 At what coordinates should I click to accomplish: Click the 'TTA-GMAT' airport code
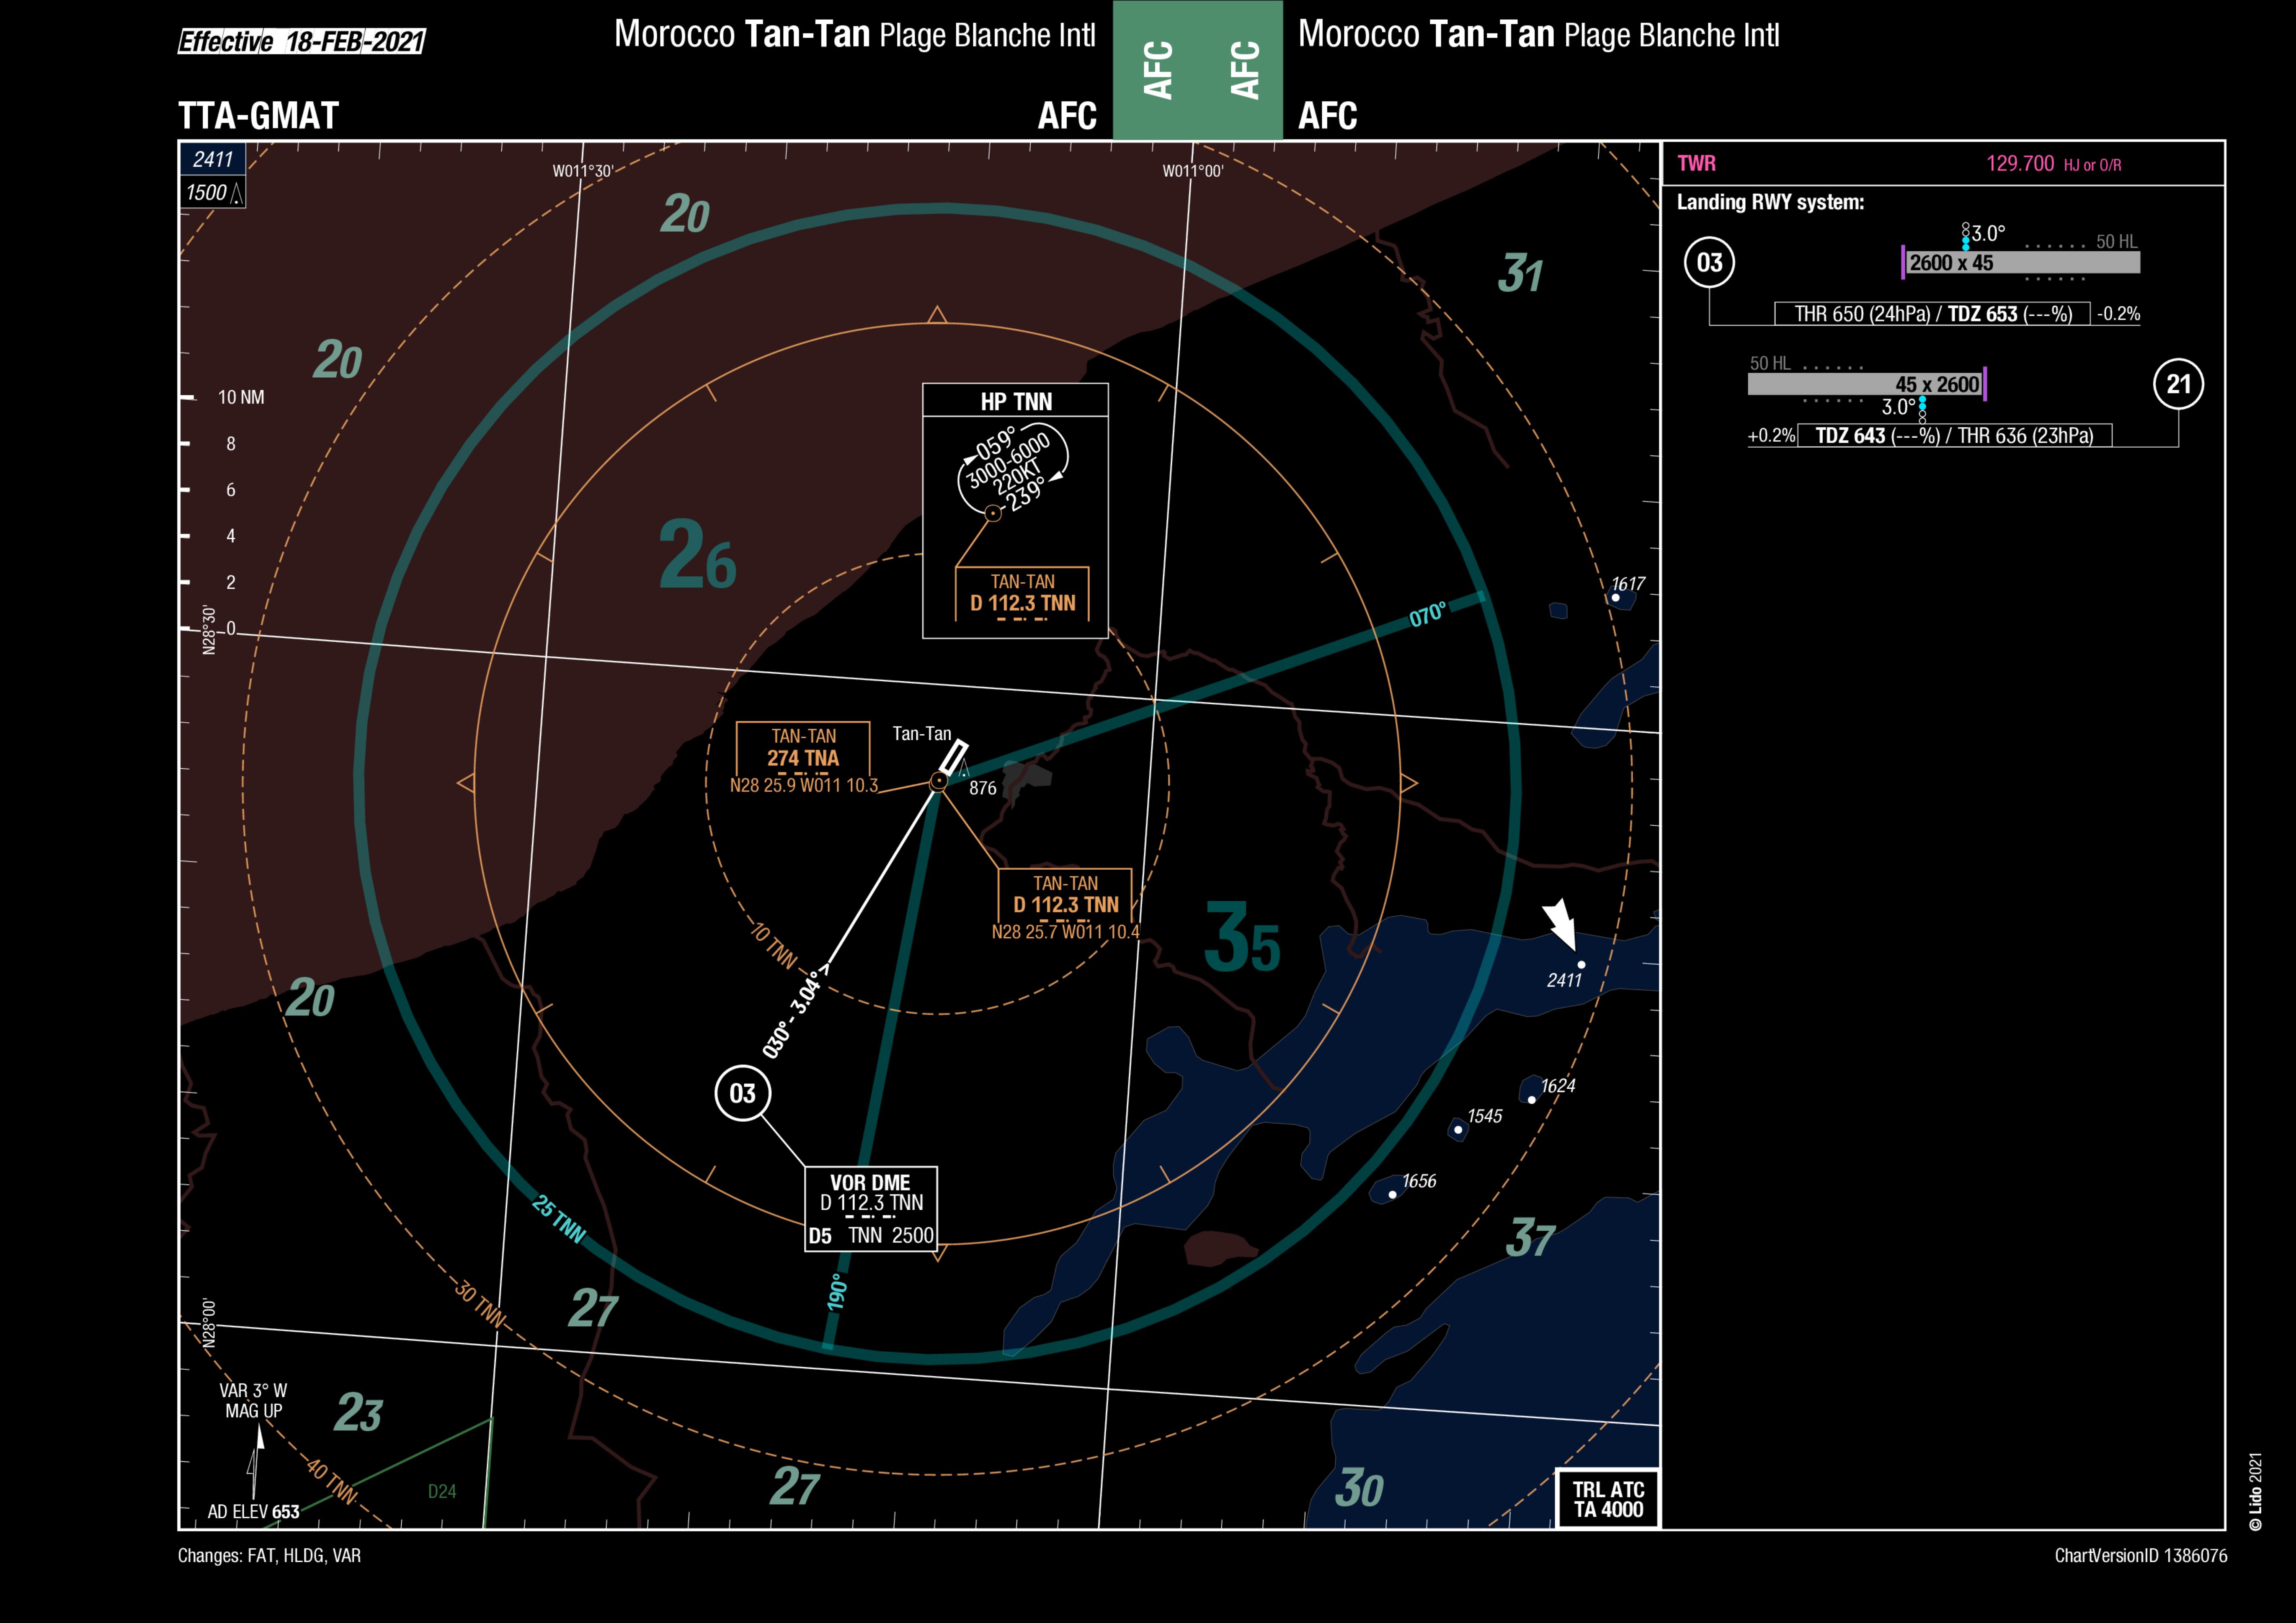point(258,116)
